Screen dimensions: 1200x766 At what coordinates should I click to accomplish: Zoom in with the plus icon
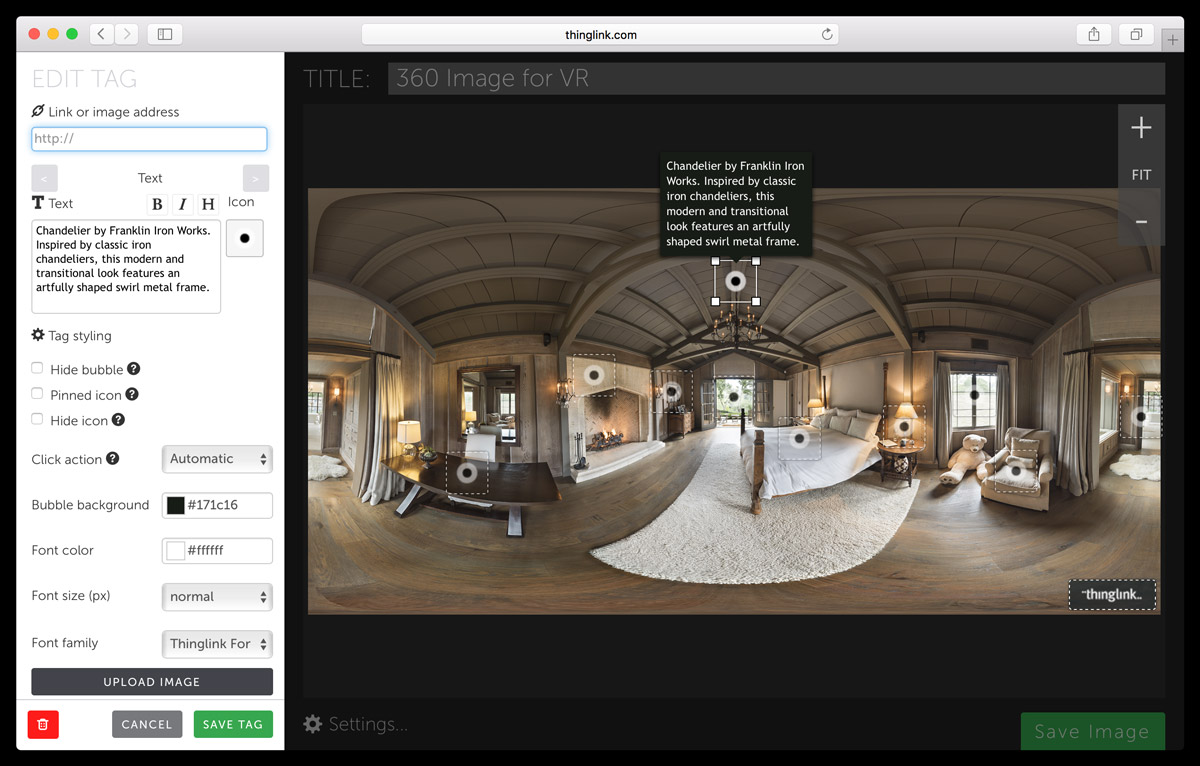[x=1141, y=128]
